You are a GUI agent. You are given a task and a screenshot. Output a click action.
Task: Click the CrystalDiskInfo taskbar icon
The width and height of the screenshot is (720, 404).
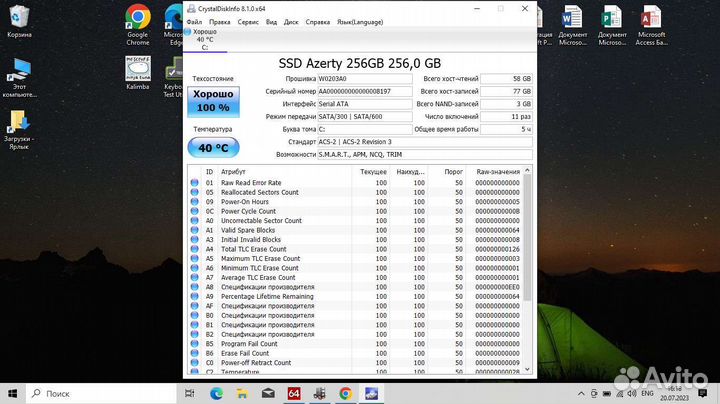[371, 393]
